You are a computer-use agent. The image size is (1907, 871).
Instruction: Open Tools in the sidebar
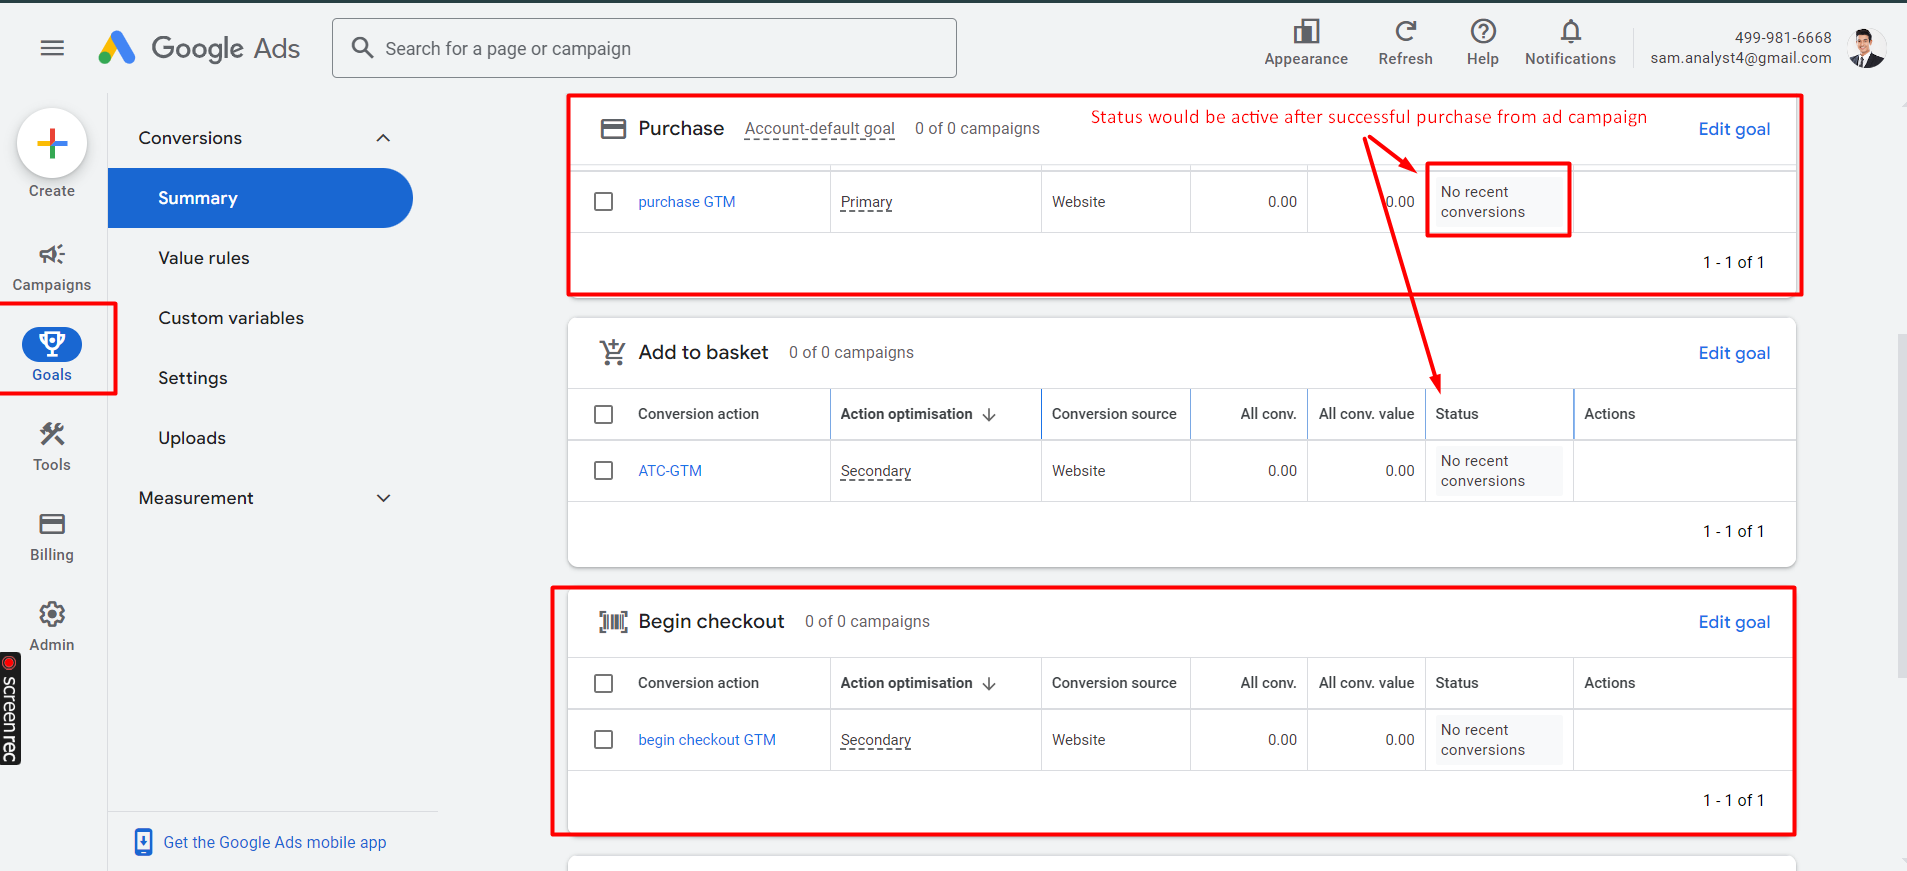point(52,447)
